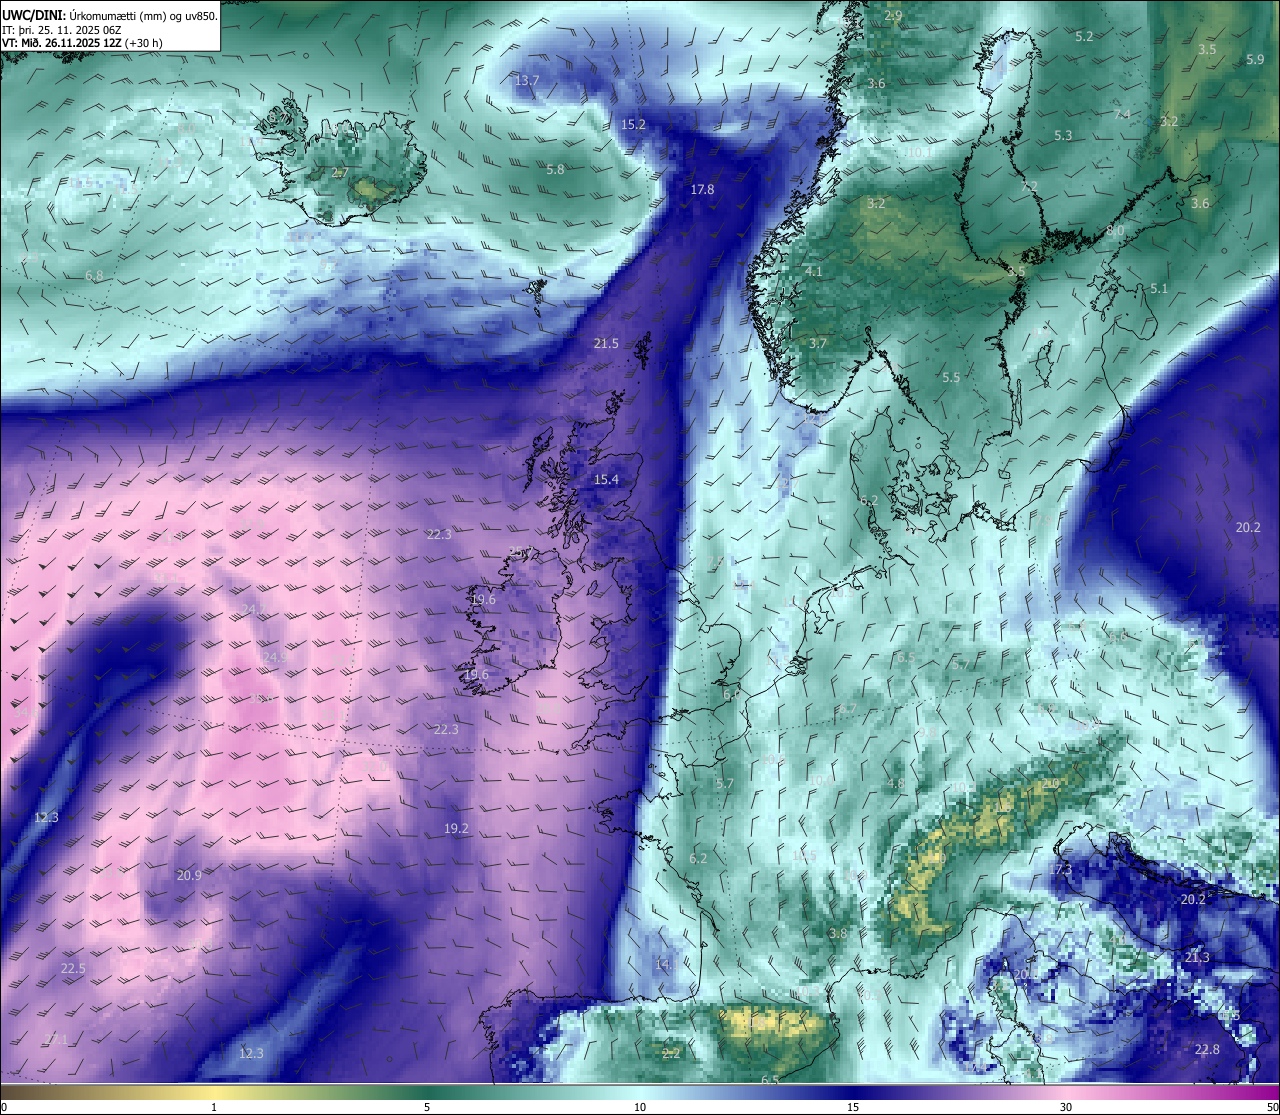Click the map value 21.5

point(606,343)
